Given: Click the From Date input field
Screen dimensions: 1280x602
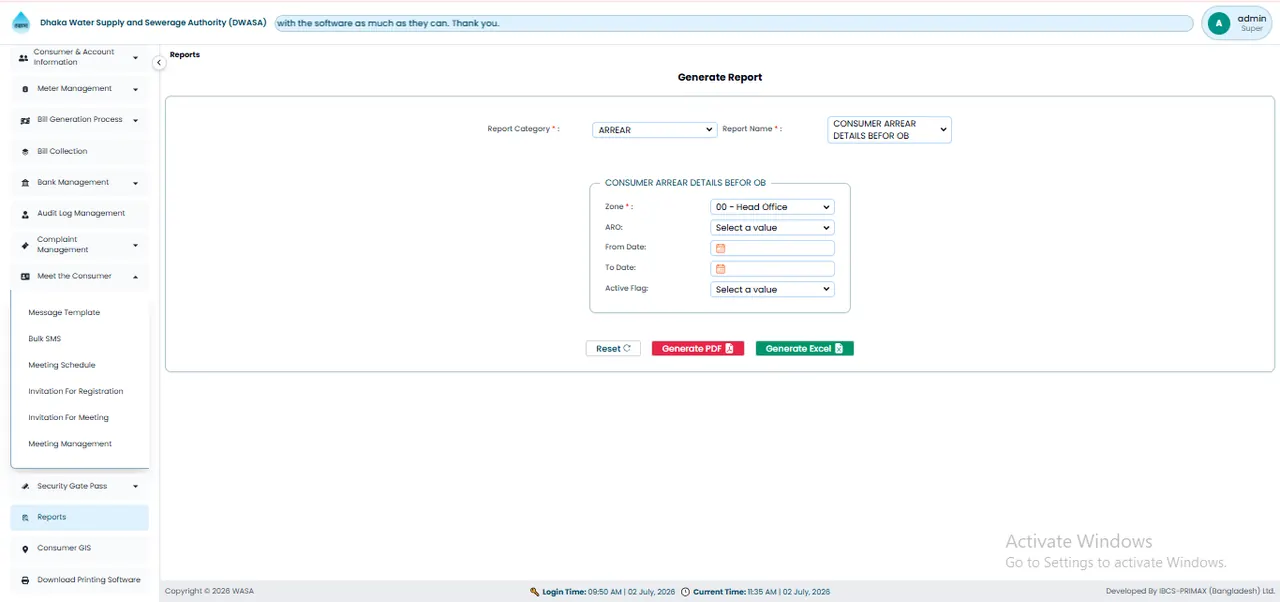Looking at the screenshot, I should (x=772, y=248).
